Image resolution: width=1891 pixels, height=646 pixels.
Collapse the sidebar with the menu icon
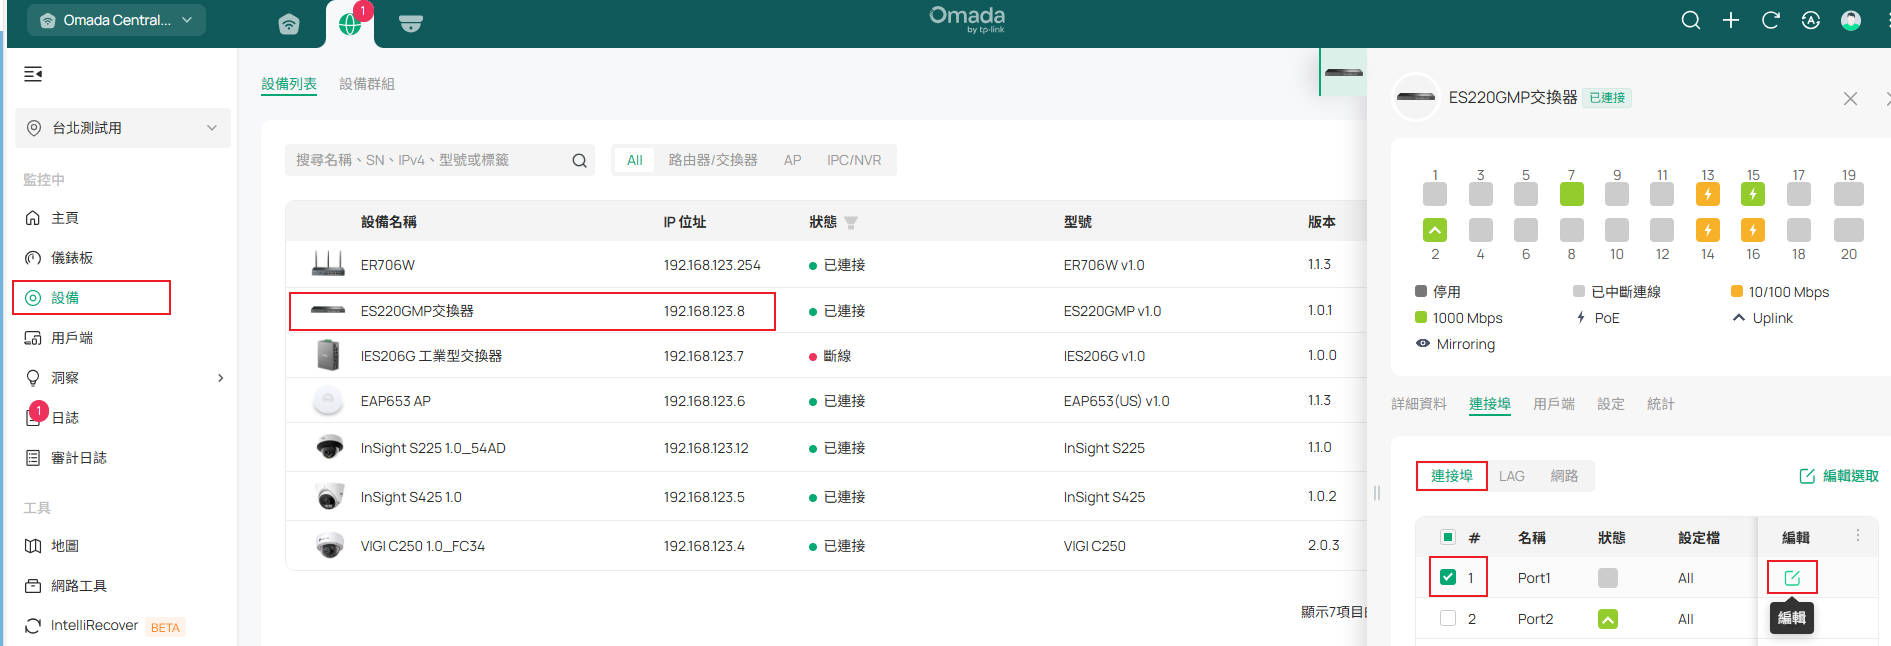(33, 74)
